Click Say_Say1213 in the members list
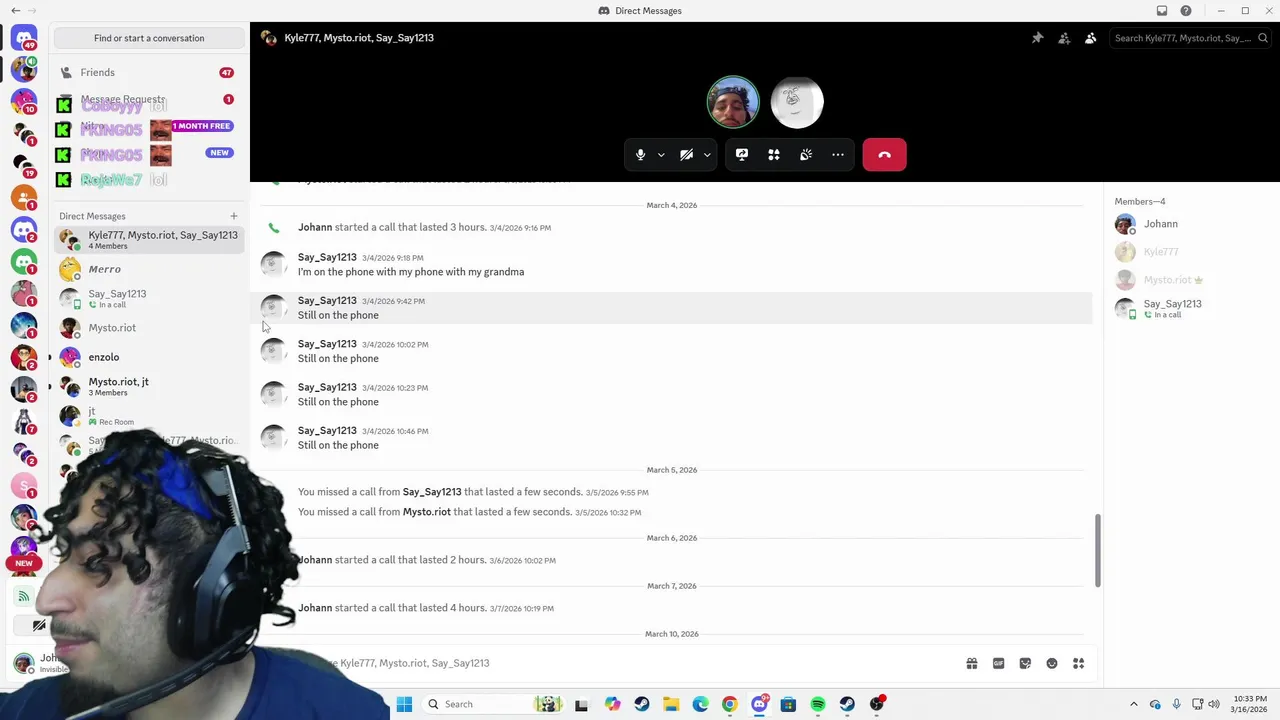This screenshot has width=1280, height=720. tap(1188, 308)
